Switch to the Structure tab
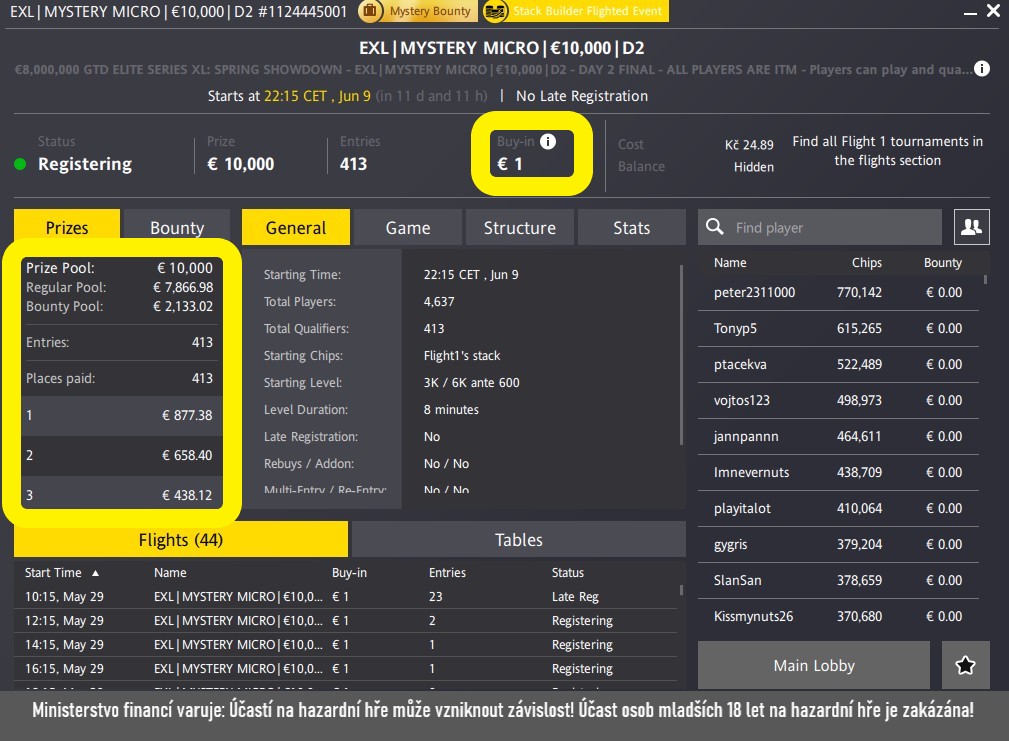1009x741 pixels. 519,227
